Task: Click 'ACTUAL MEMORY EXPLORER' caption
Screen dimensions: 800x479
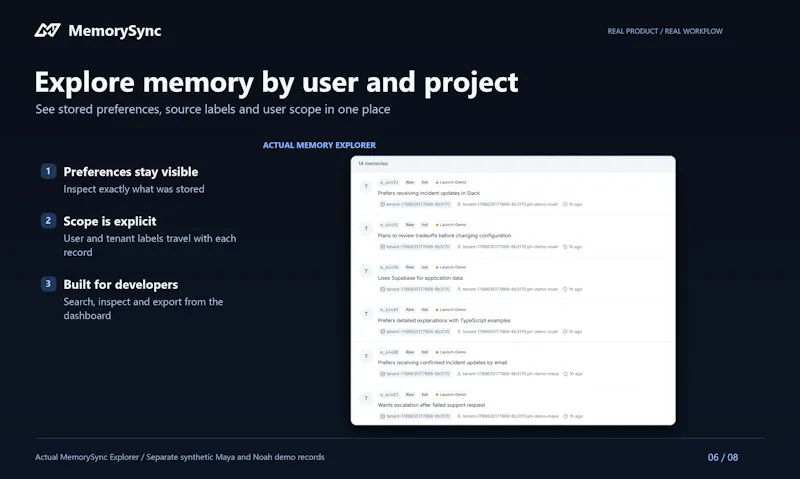Action: [319, 145]
